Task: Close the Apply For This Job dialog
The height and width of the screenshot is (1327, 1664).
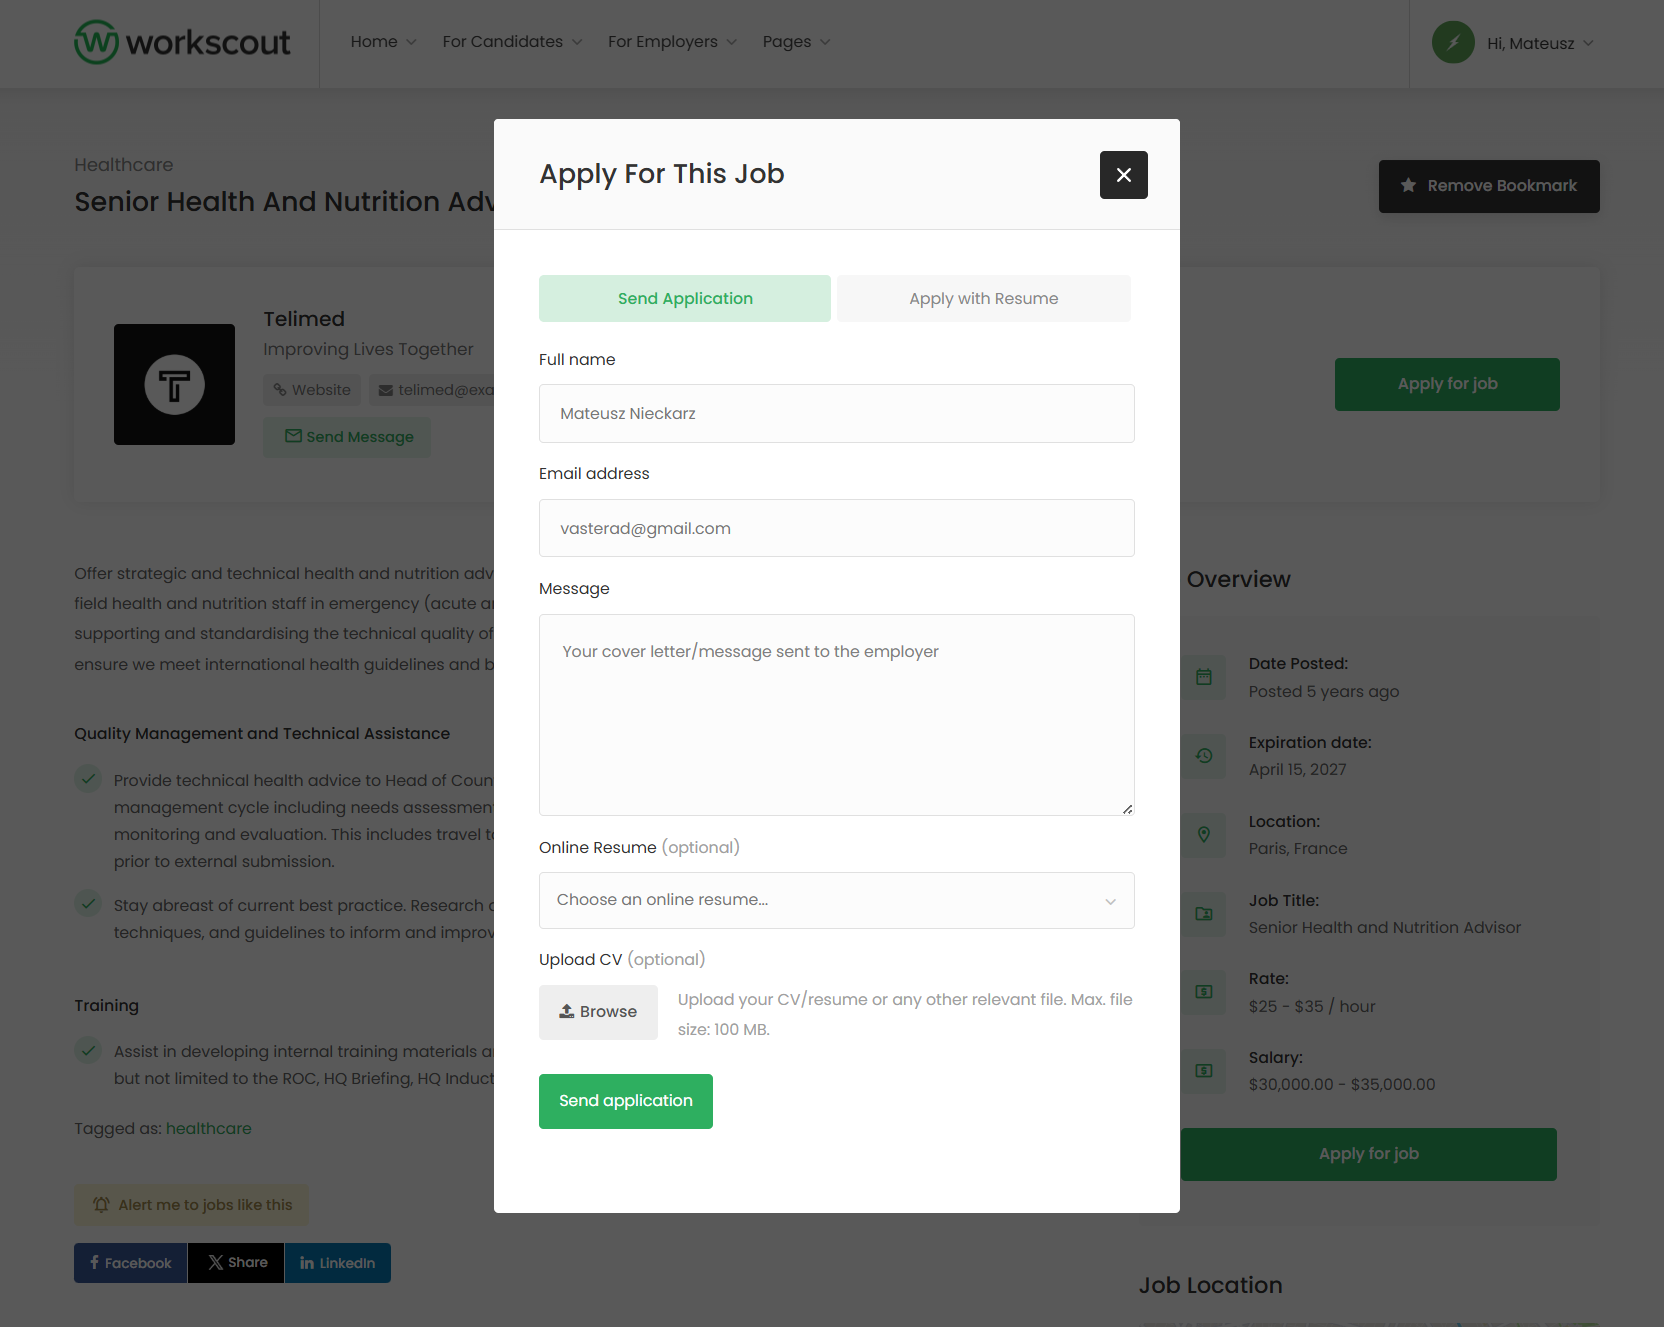Action: click(x=1123, y=175)
